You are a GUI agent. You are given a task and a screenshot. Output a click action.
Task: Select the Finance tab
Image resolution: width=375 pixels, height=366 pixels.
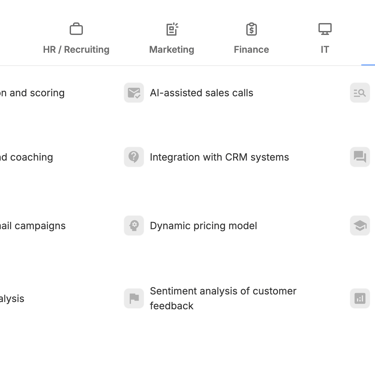[x=251, y=38]
